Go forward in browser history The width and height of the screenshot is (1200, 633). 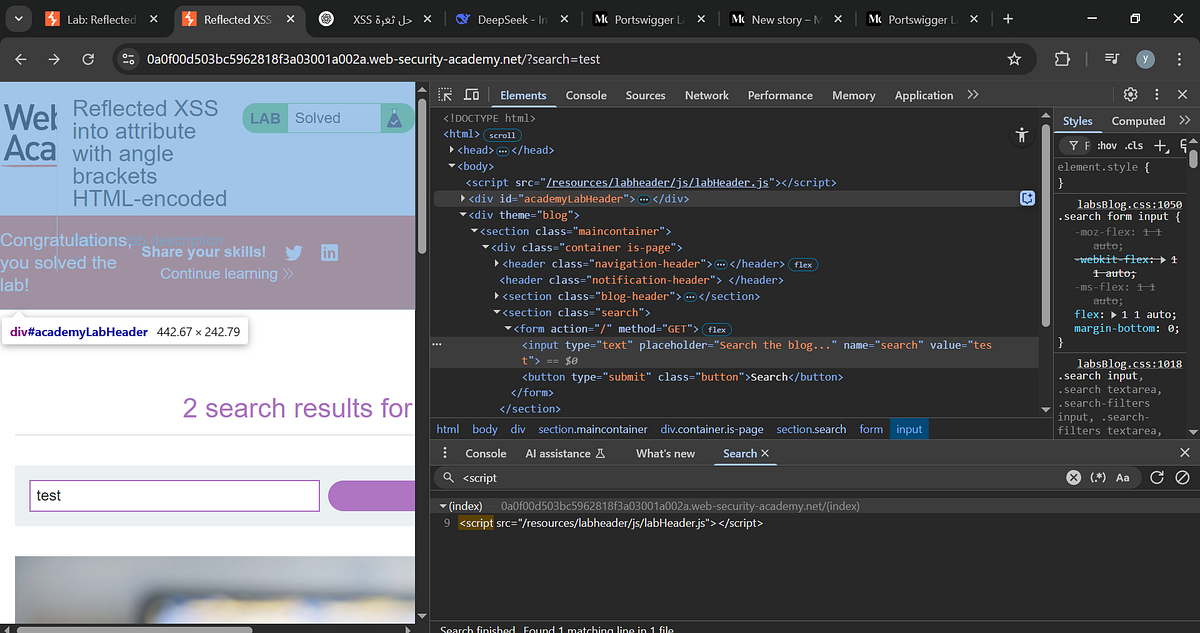click(x=55, y=59)
